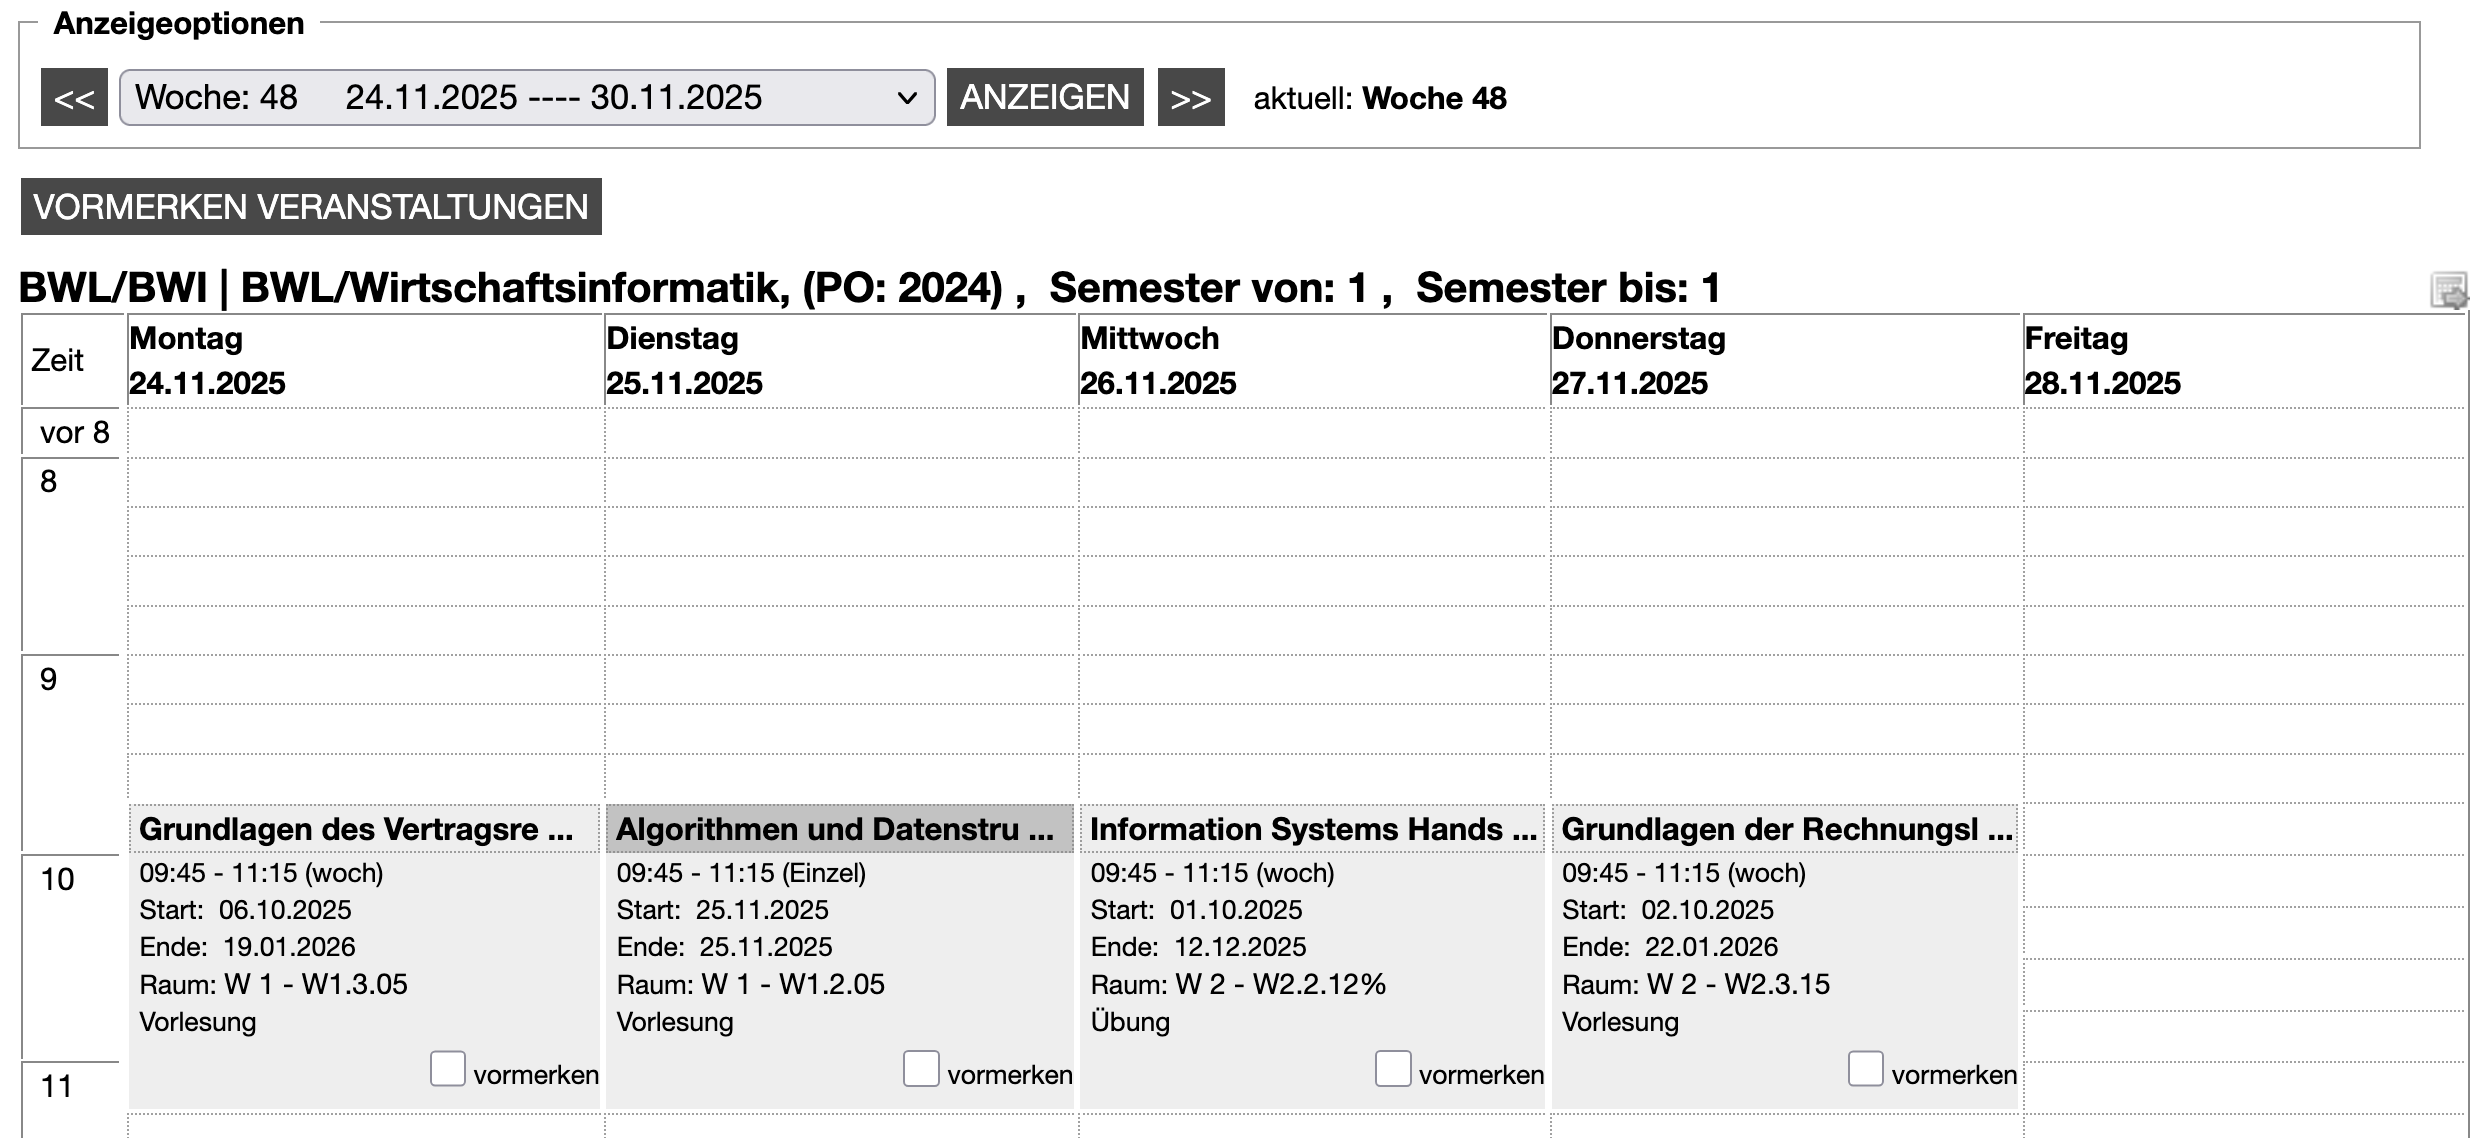The width and height of the screenshot is (2492, 1138).
Task: Mark vormerken for Grundlagen der Rechnungslegung
Action: (x=1865, y=1068)
